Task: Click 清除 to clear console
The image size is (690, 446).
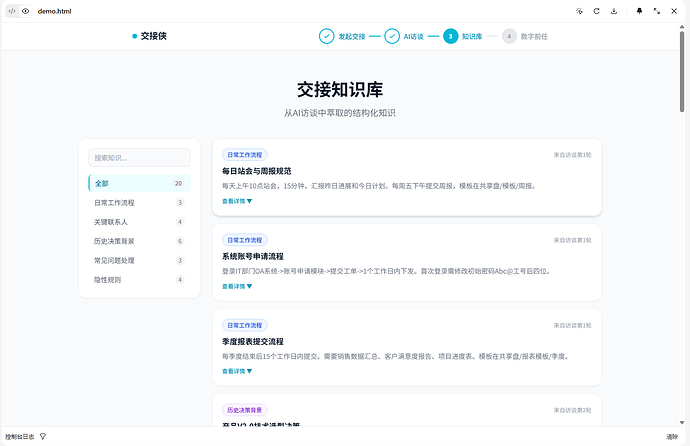Action: tap(672, 437)
